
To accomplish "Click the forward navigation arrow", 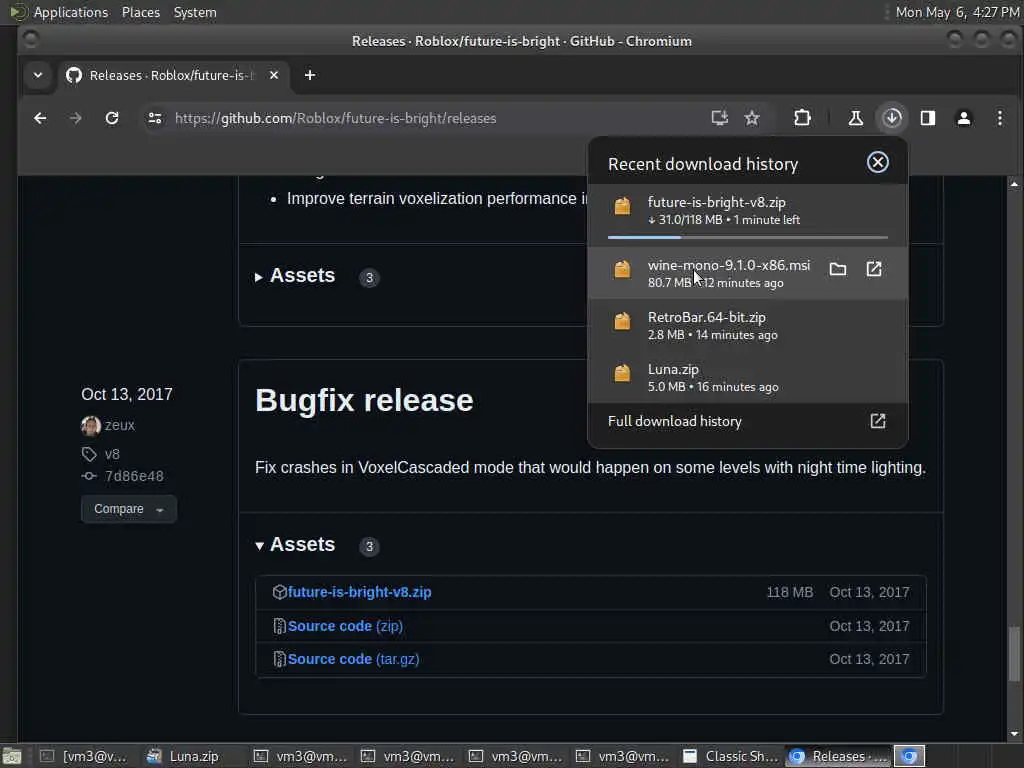I will 76,118.
